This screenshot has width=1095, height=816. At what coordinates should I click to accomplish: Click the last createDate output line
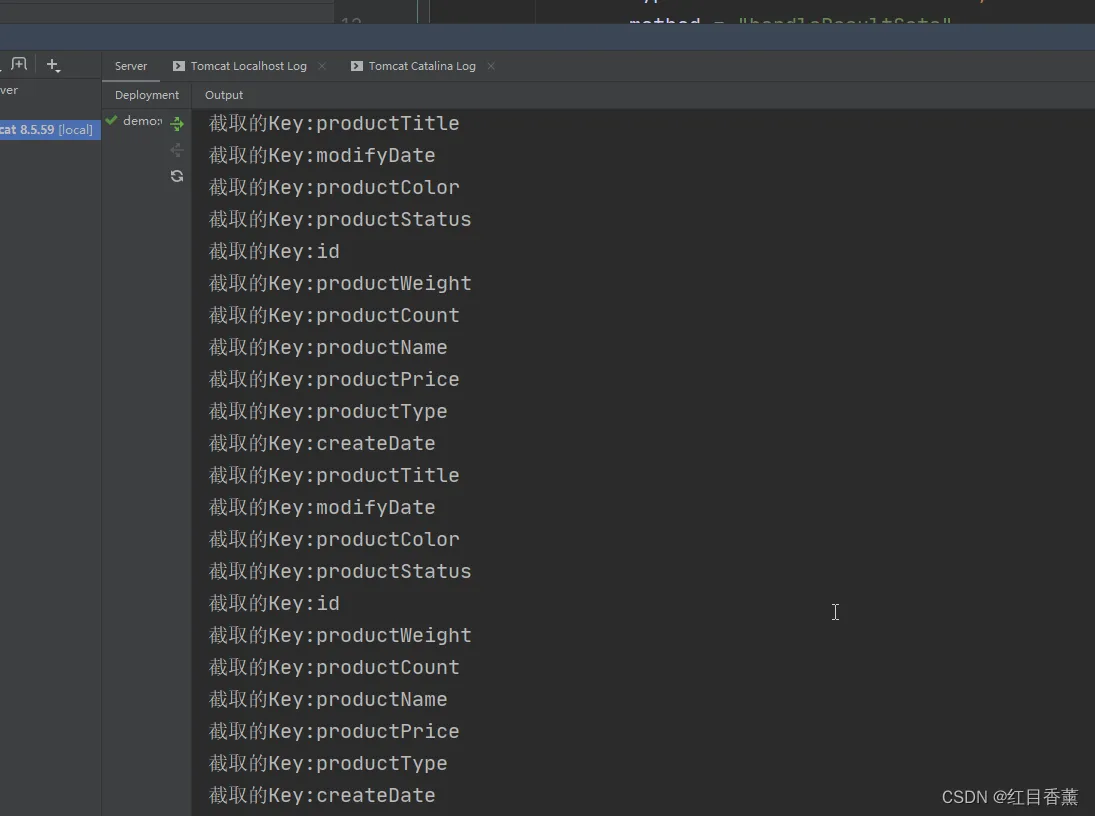[322, 796]
